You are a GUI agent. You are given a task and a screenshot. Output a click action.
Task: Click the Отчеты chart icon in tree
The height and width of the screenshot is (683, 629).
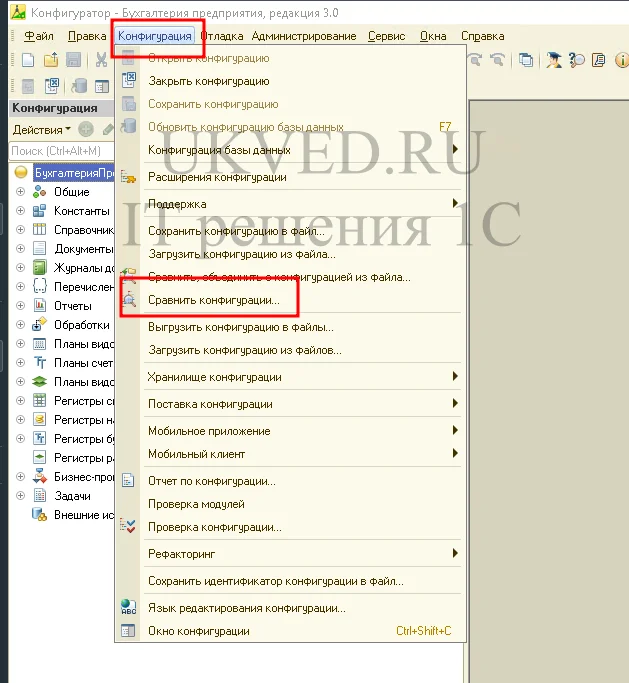coord(40,306)
